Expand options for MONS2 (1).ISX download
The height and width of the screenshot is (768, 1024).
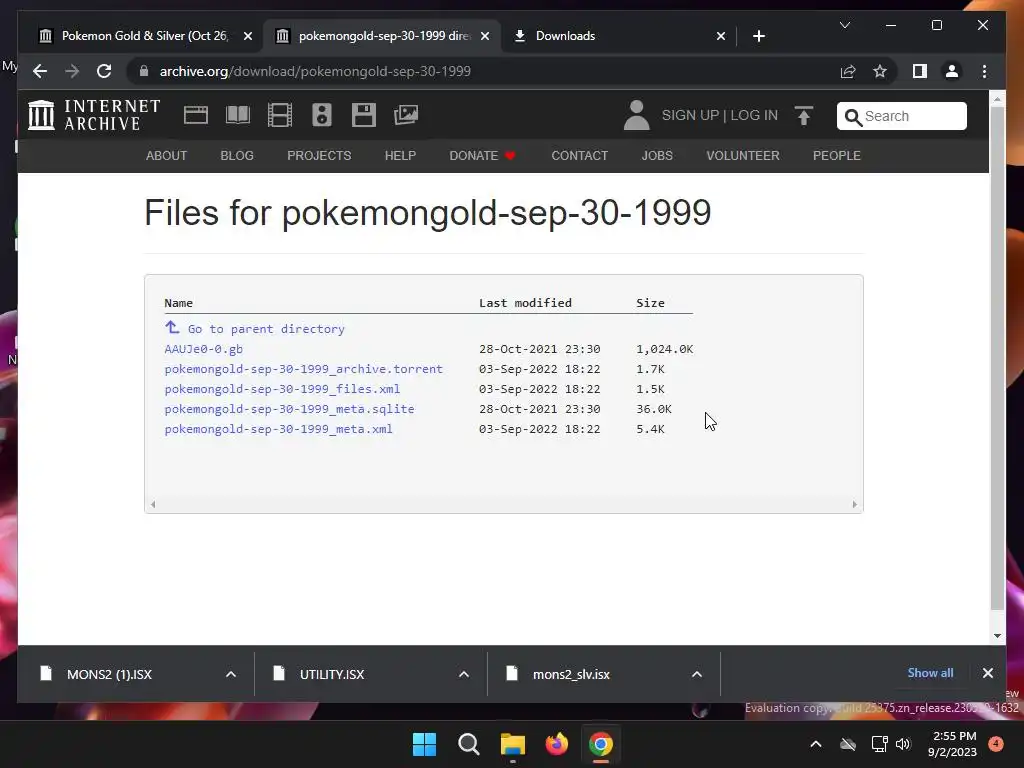pos(231,674)
